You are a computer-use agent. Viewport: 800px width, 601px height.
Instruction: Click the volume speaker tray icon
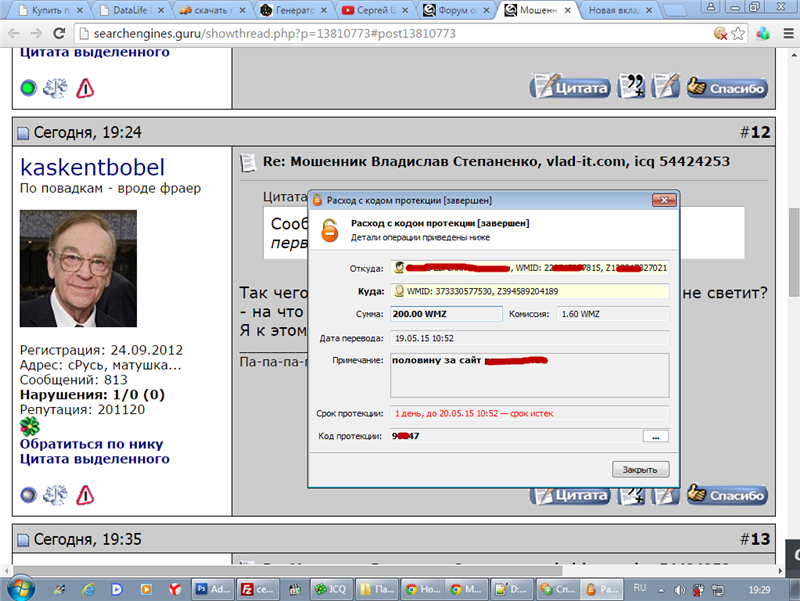click(x=679, y=590)
